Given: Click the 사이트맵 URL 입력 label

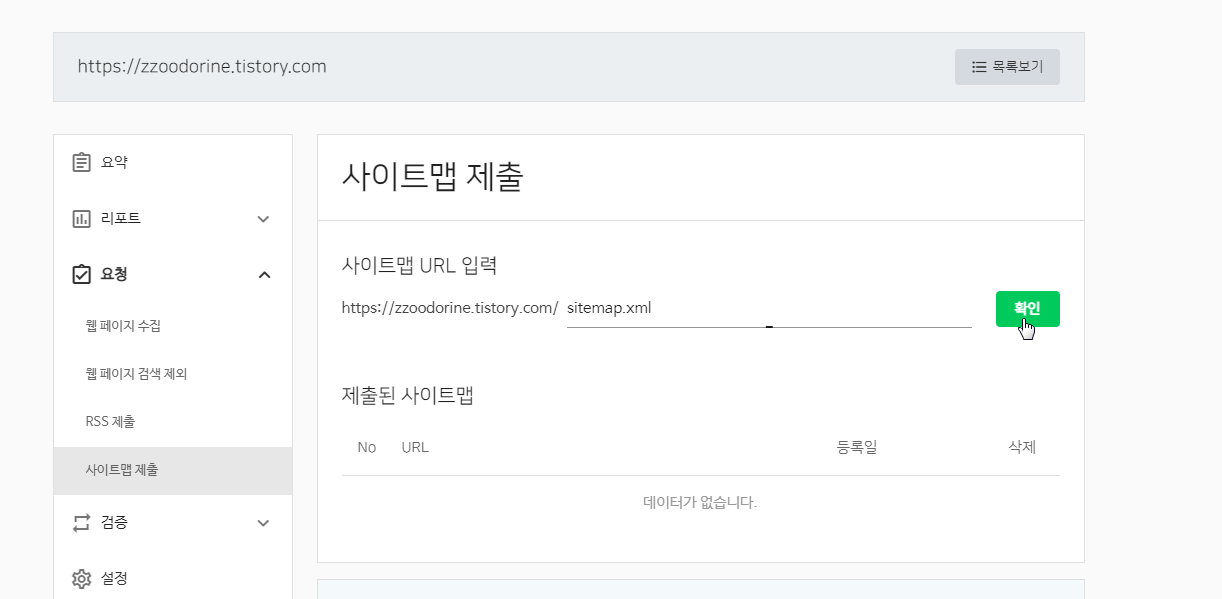Looking at the screenshot, I should (x=420, y=266).
